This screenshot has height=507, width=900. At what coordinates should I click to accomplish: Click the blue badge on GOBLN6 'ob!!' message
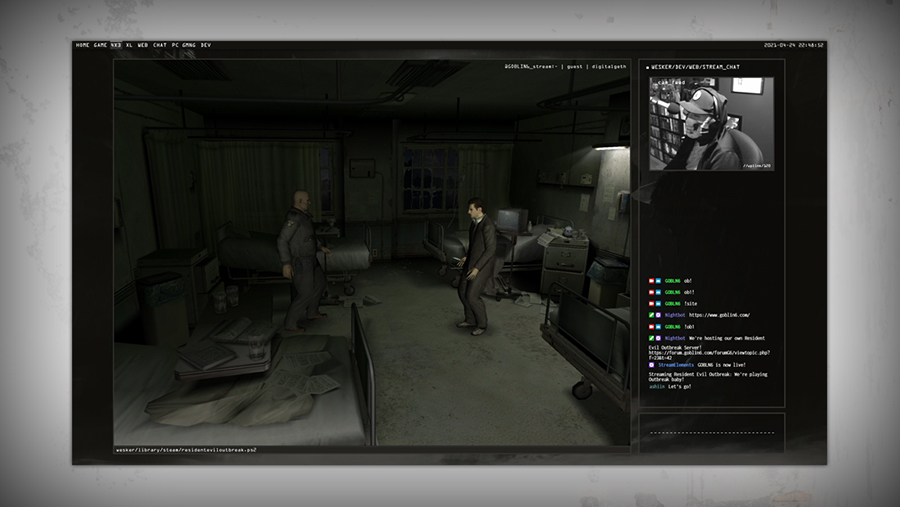[658, 292]
